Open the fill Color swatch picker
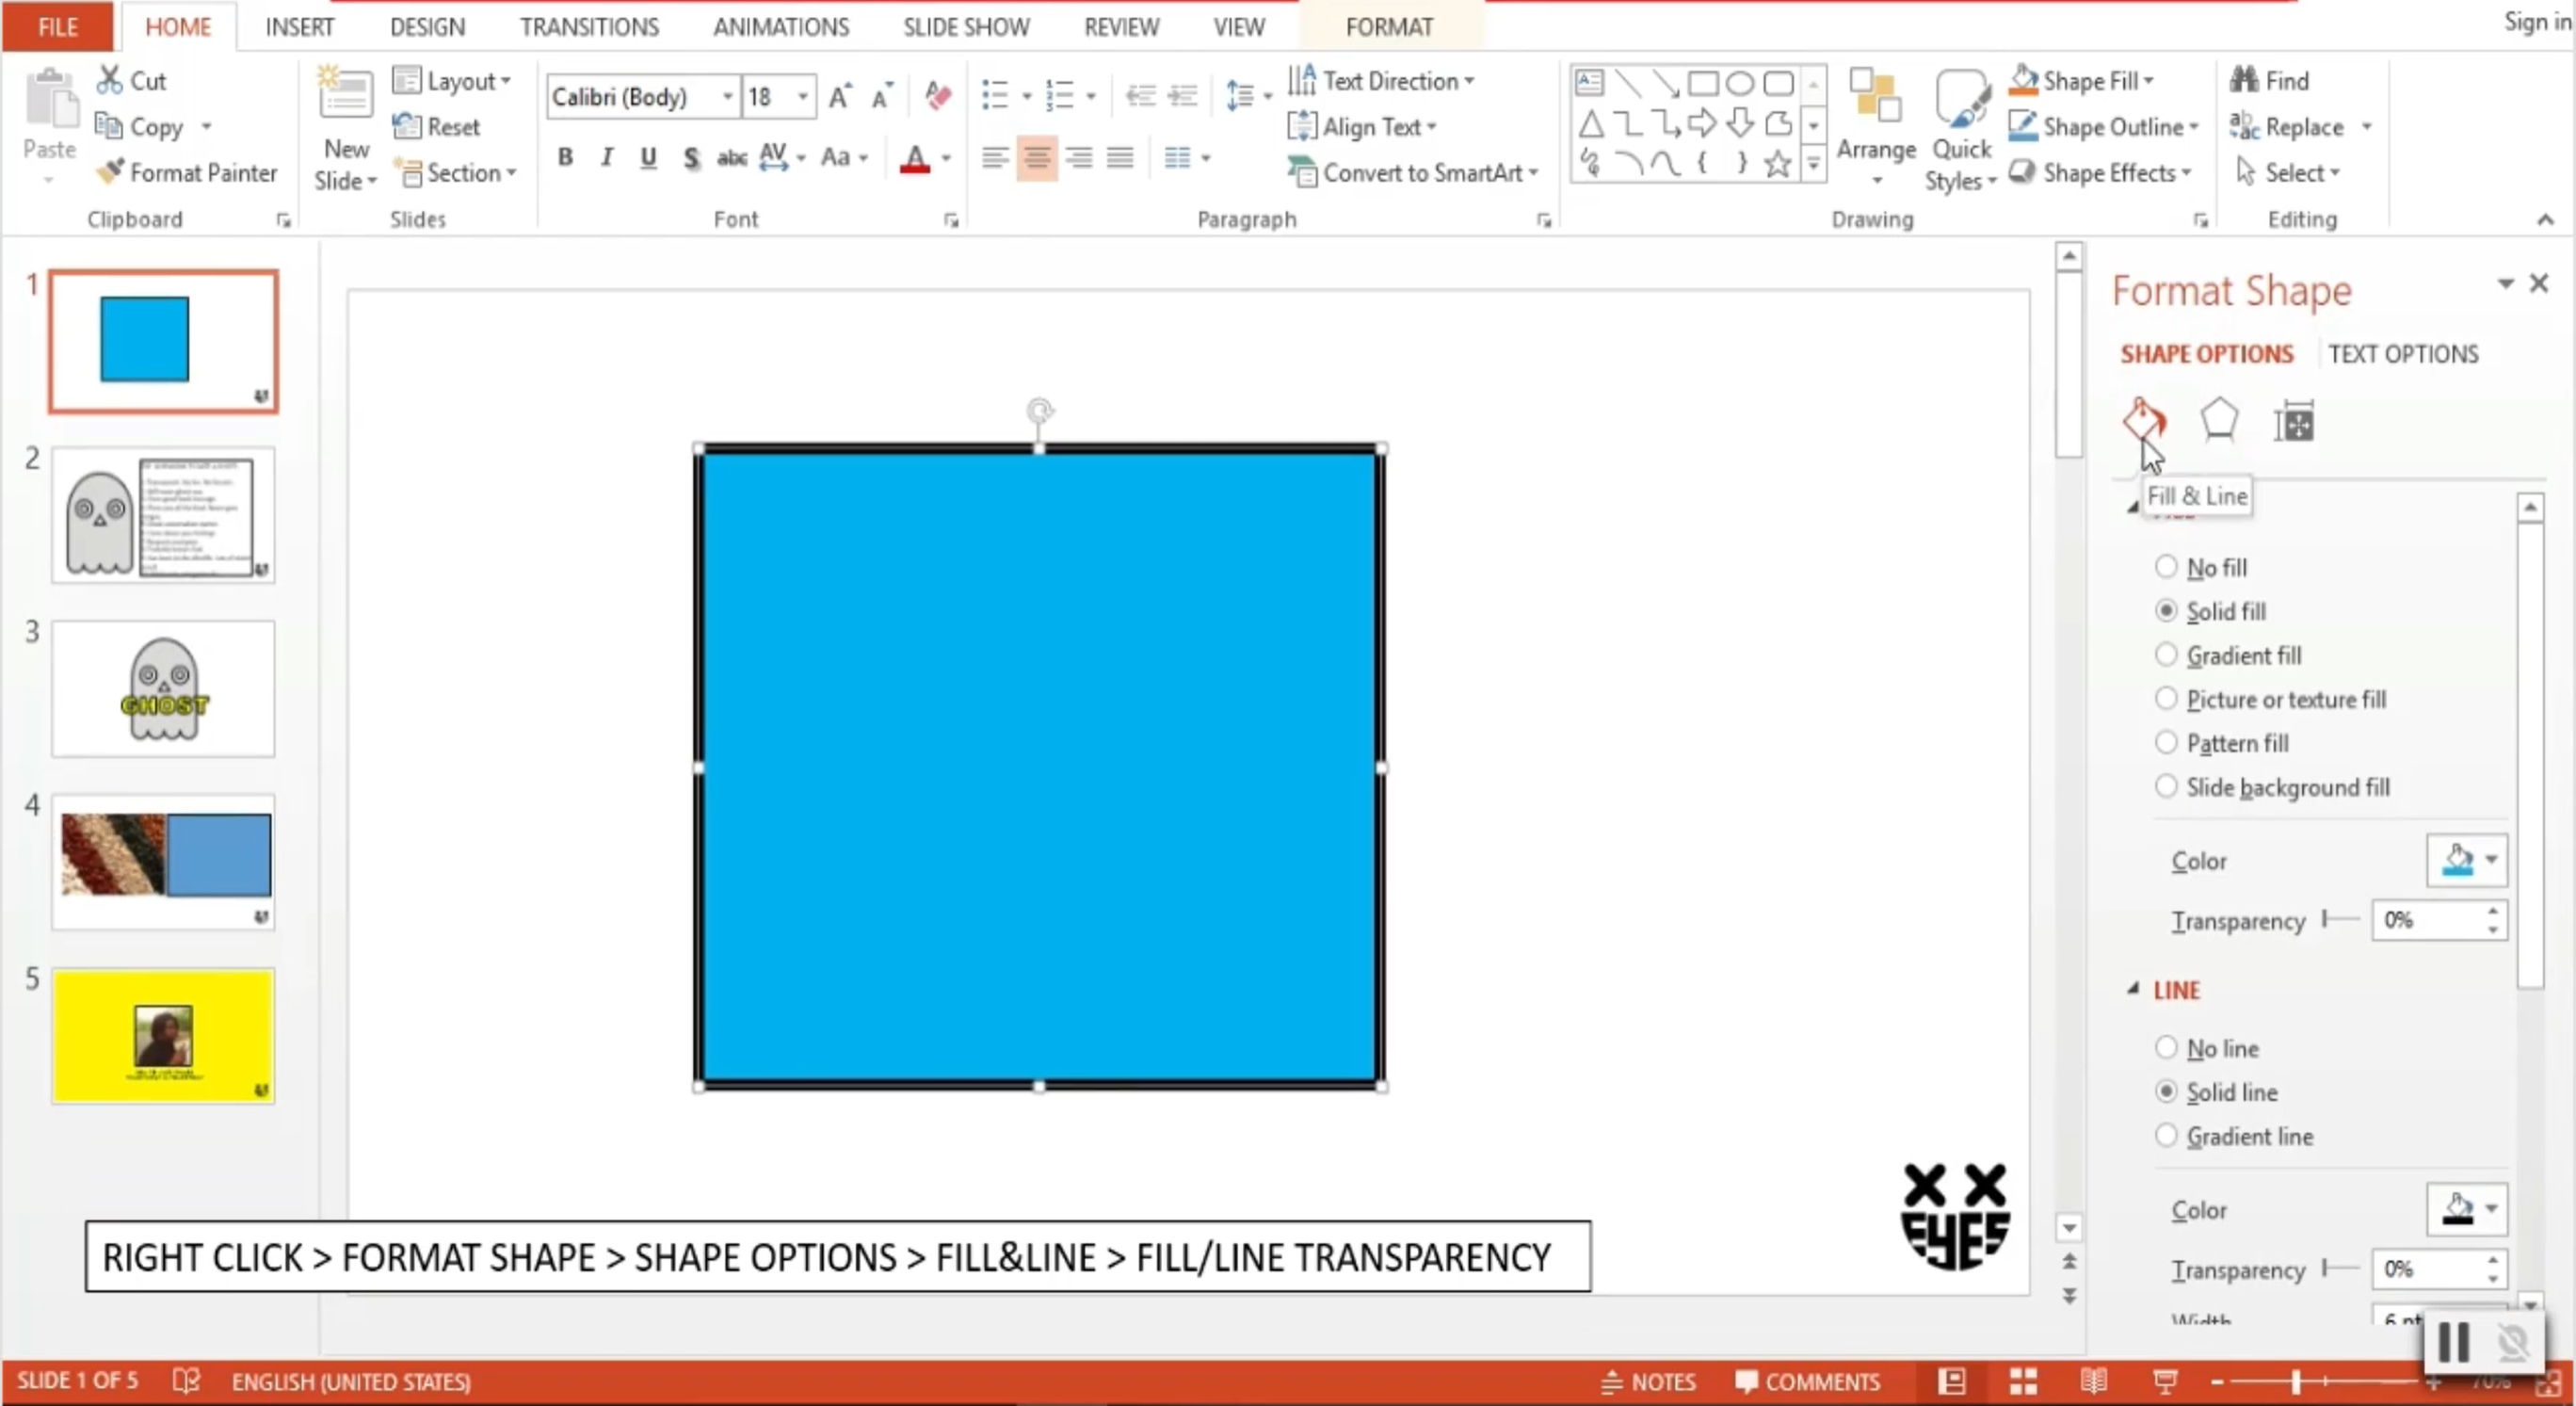 [x=2466, y=860]
